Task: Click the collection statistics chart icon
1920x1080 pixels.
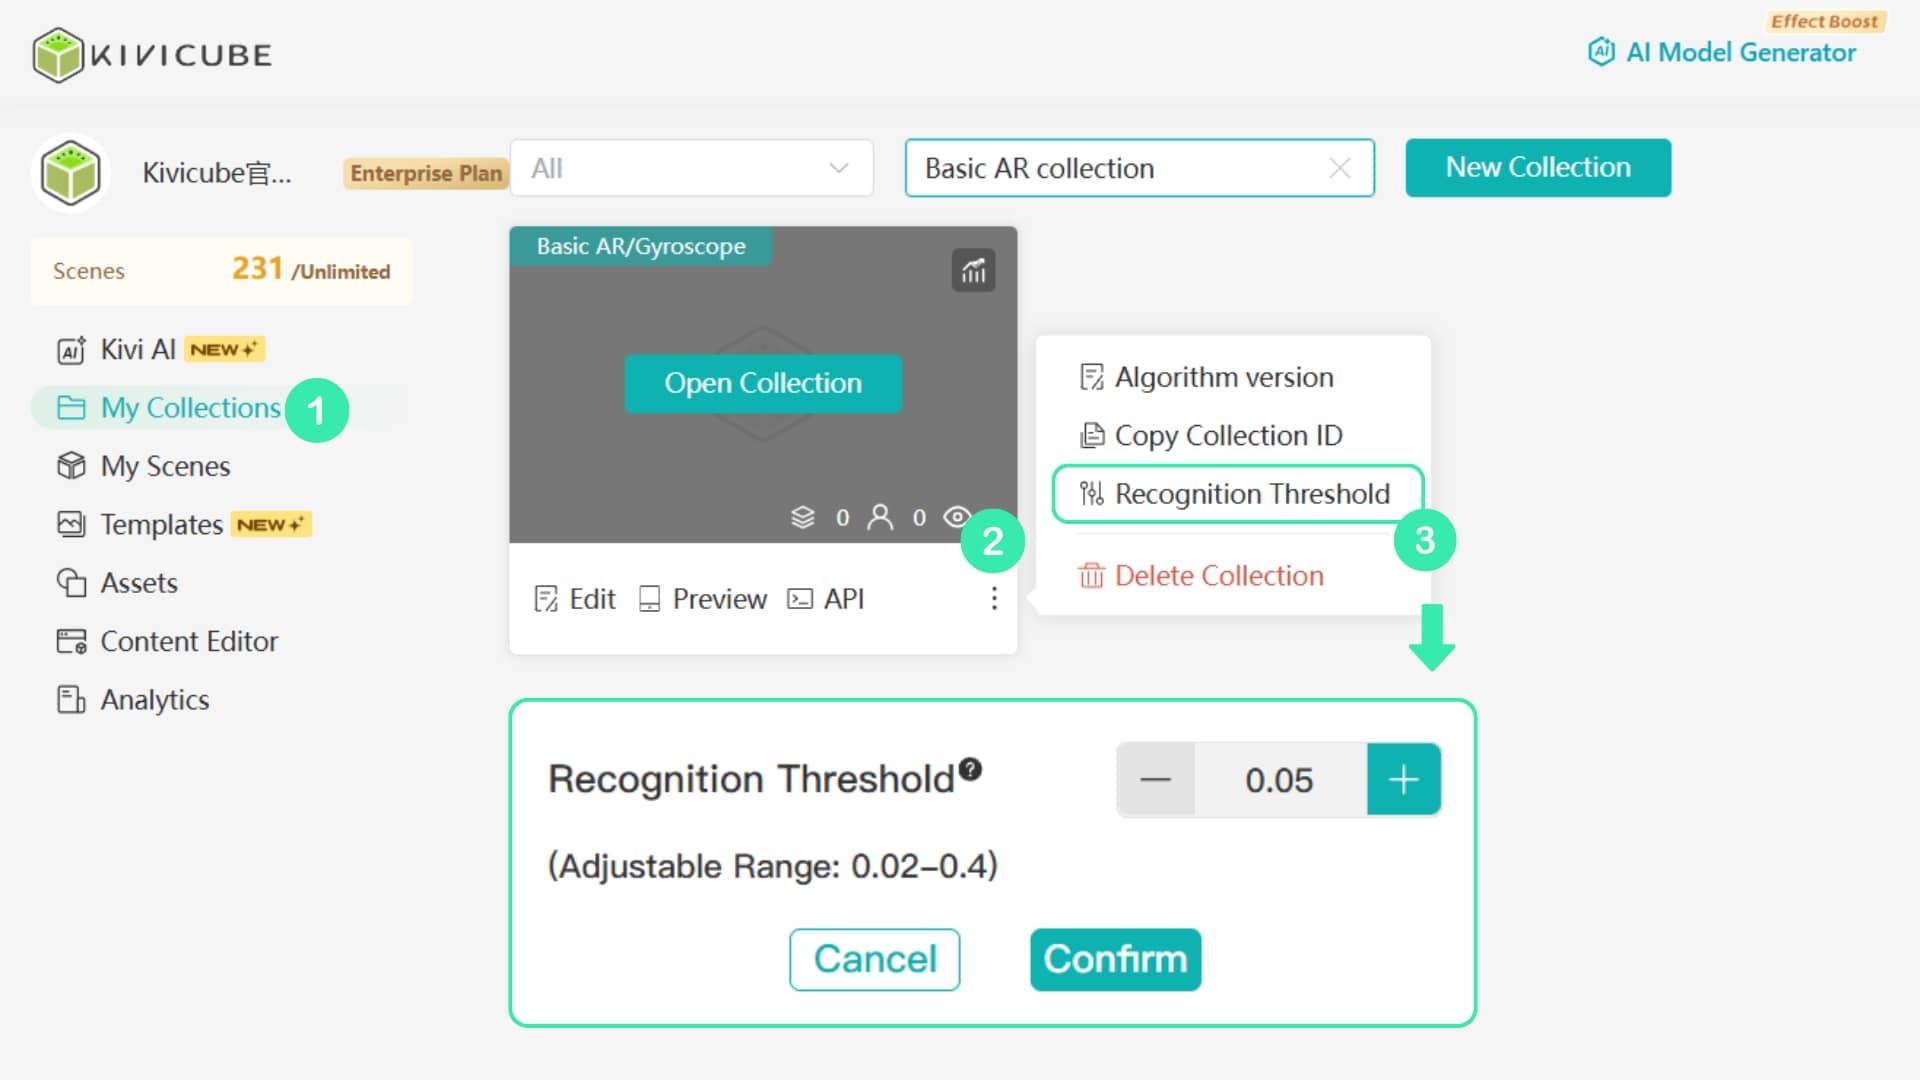Action: pos(973,270)
